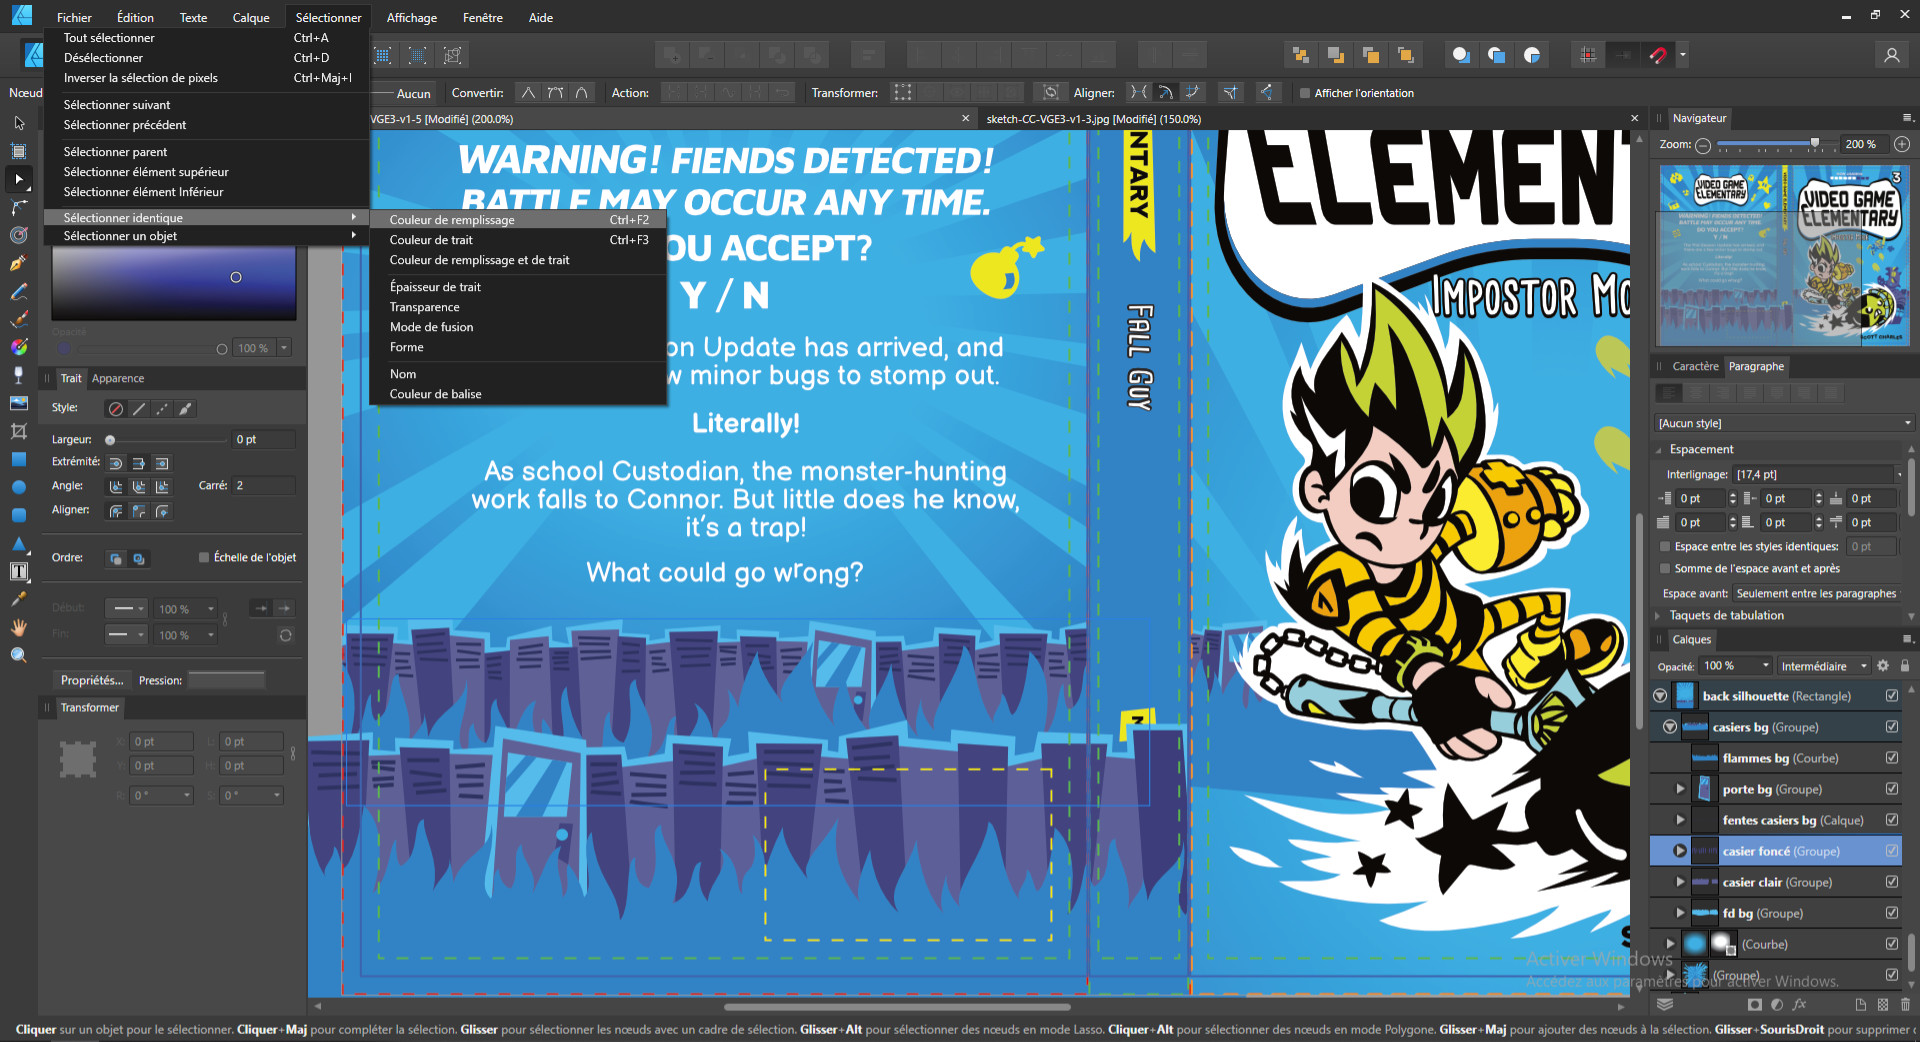The height and width of the screenshot is (1042, 1920).
Task: Delete layer with trash icon
Action: tap(1905, 1004)
